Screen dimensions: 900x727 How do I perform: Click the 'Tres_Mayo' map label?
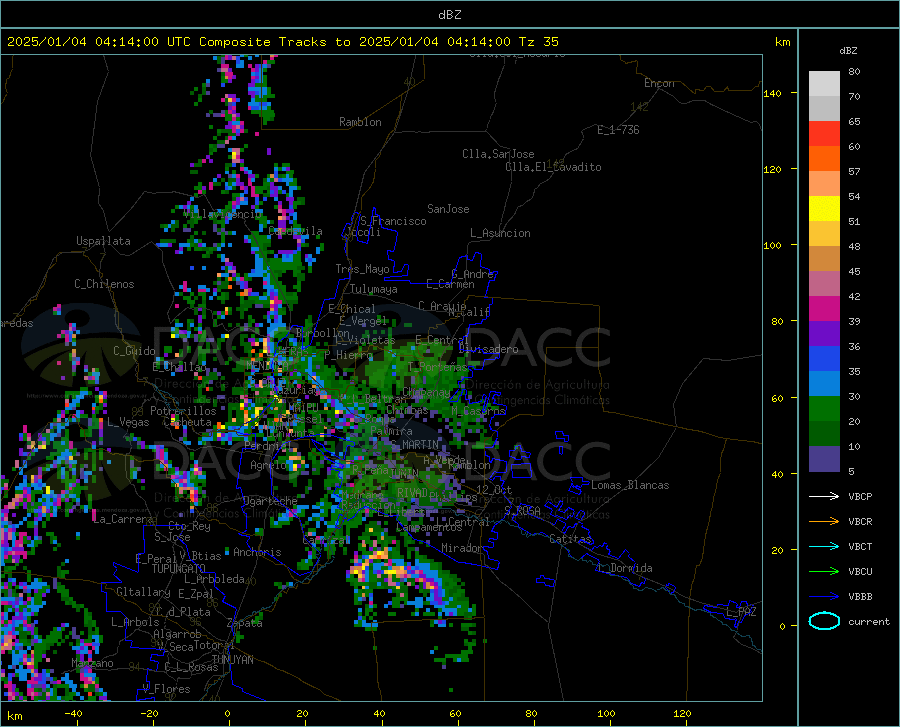pos(362,269)
